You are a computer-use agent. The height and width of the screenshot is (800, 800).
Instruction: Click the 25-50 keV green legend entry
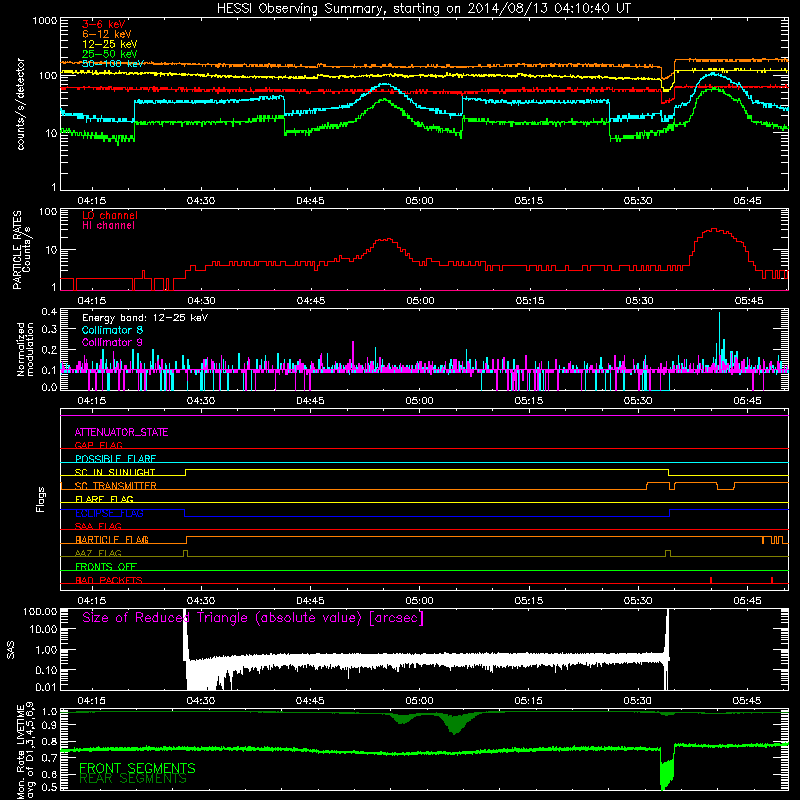click(110, 54)
